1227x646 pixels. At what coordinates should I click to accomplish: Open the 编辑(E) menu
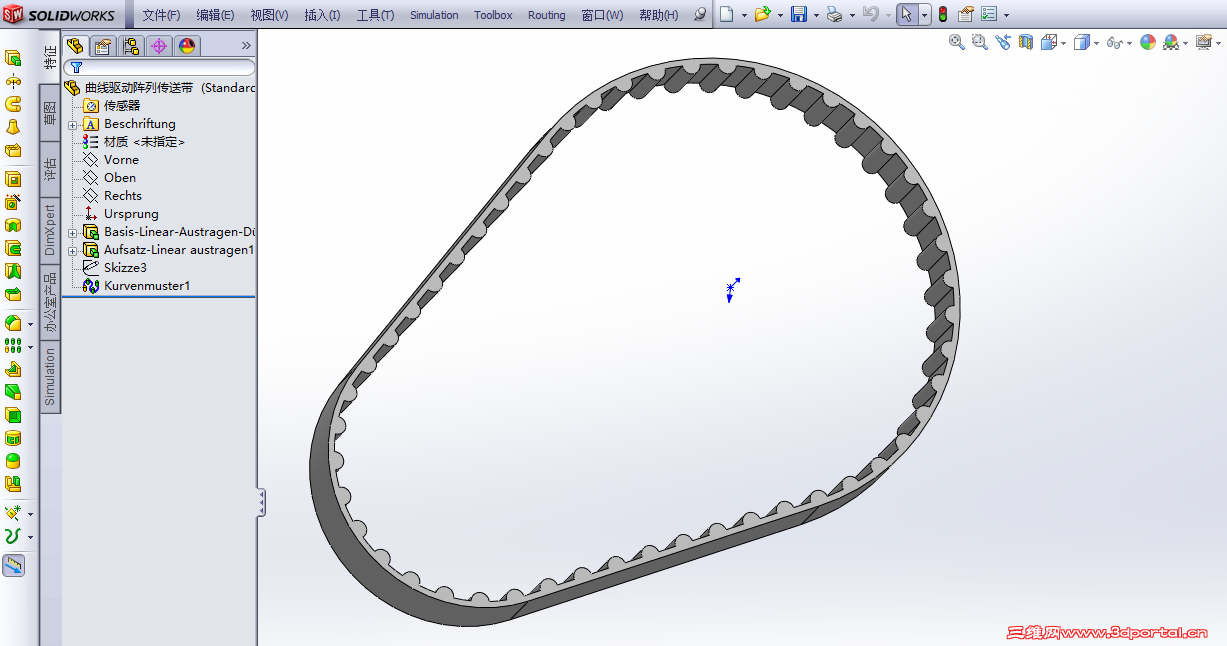(x=215, y=15)
